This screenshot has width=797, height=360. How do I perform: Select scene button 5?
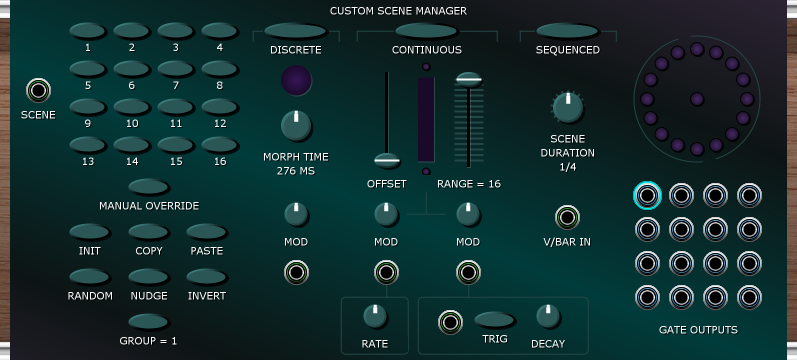(x=87, y=68)
